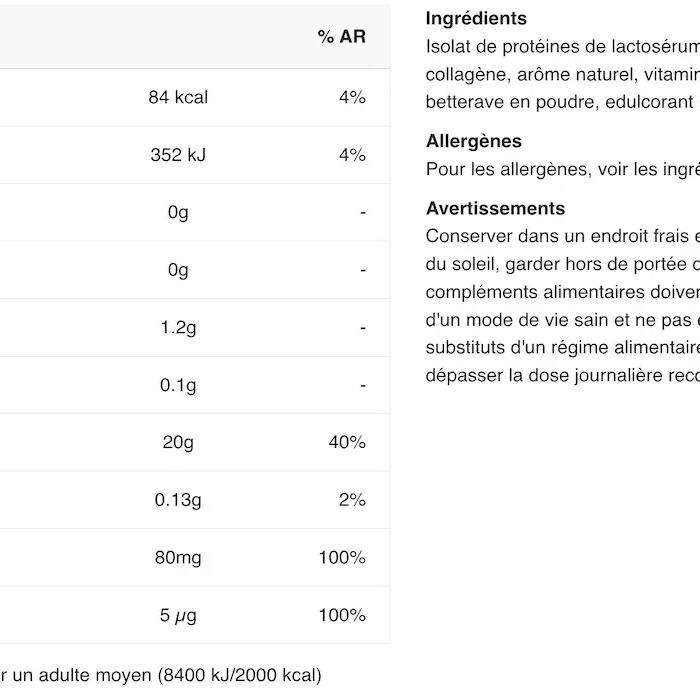The height and width of the screenshot is (700, 700).
Task: Click the 'Conserver dans un endroit frais' line
Action: pyautogui.click(x=560, y=236)
